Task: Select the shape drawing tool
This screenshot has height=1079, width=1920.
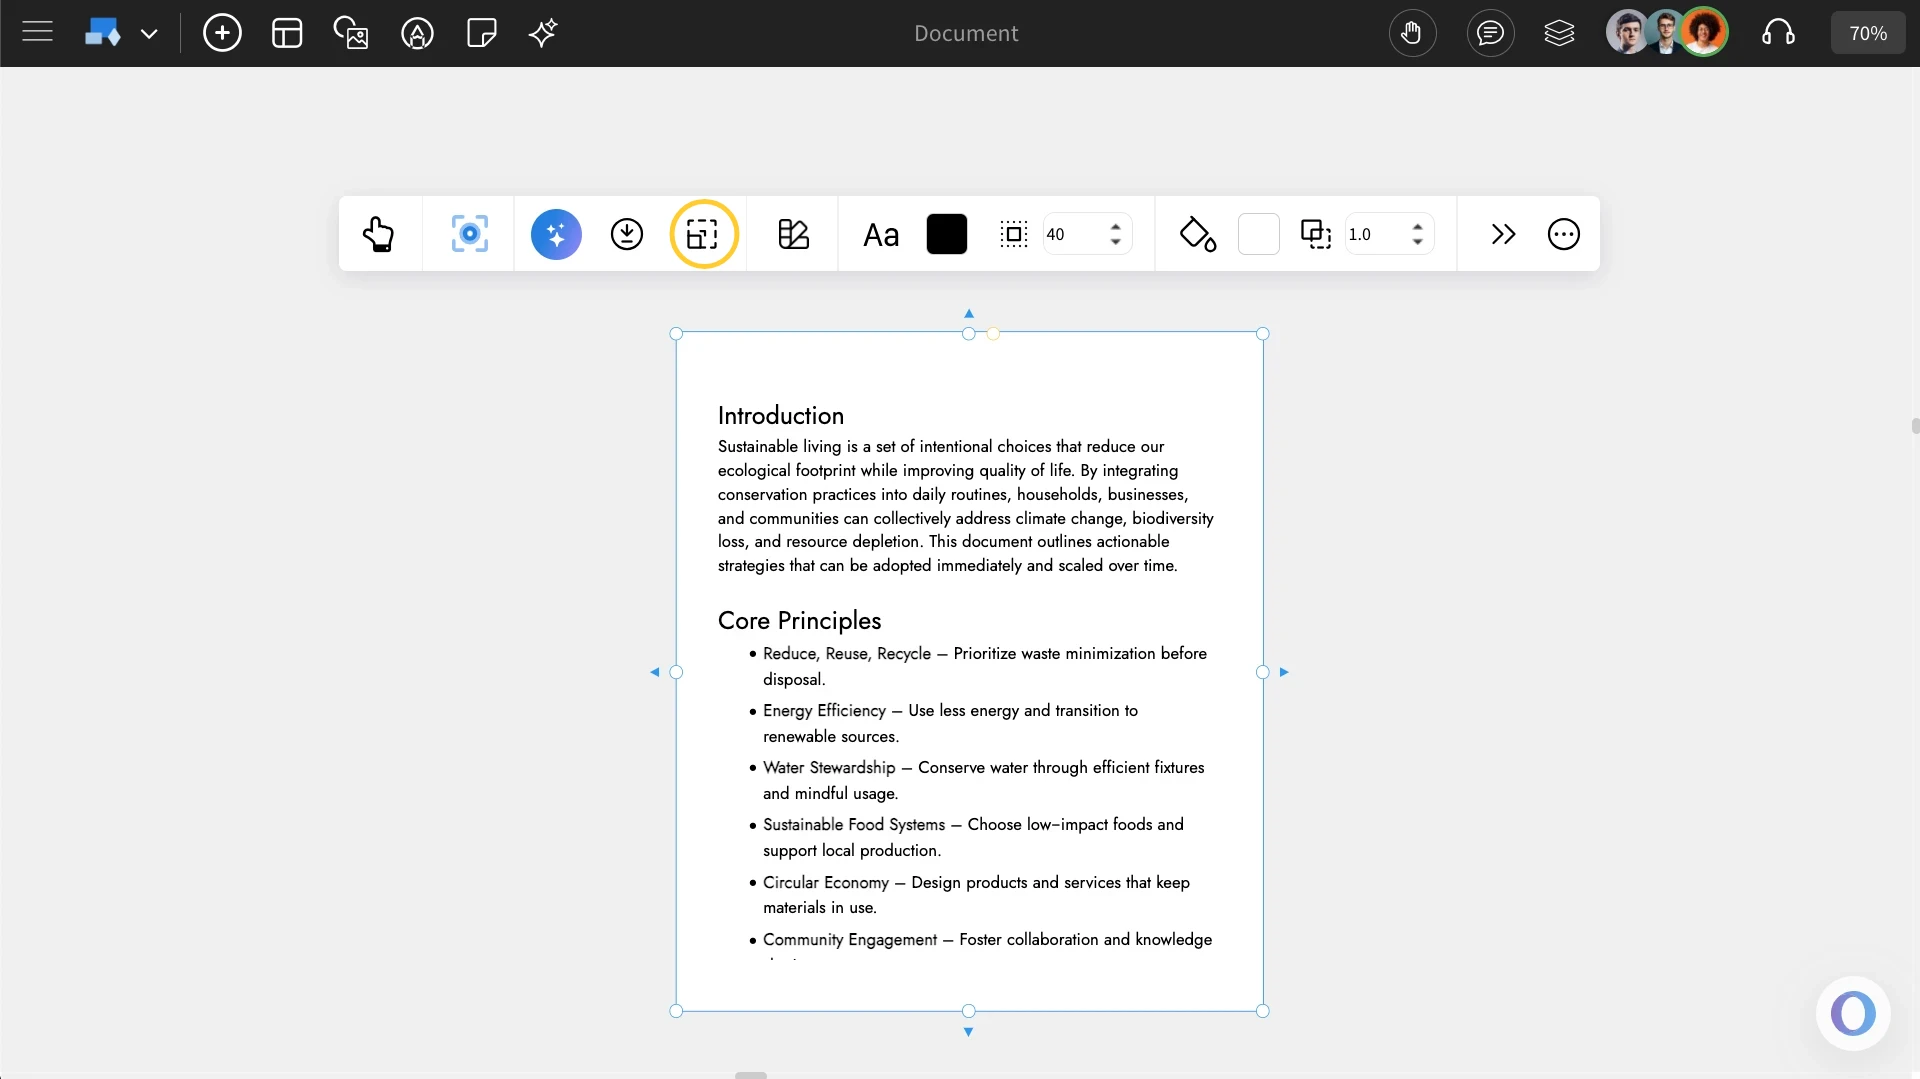Action: point(417,32)
